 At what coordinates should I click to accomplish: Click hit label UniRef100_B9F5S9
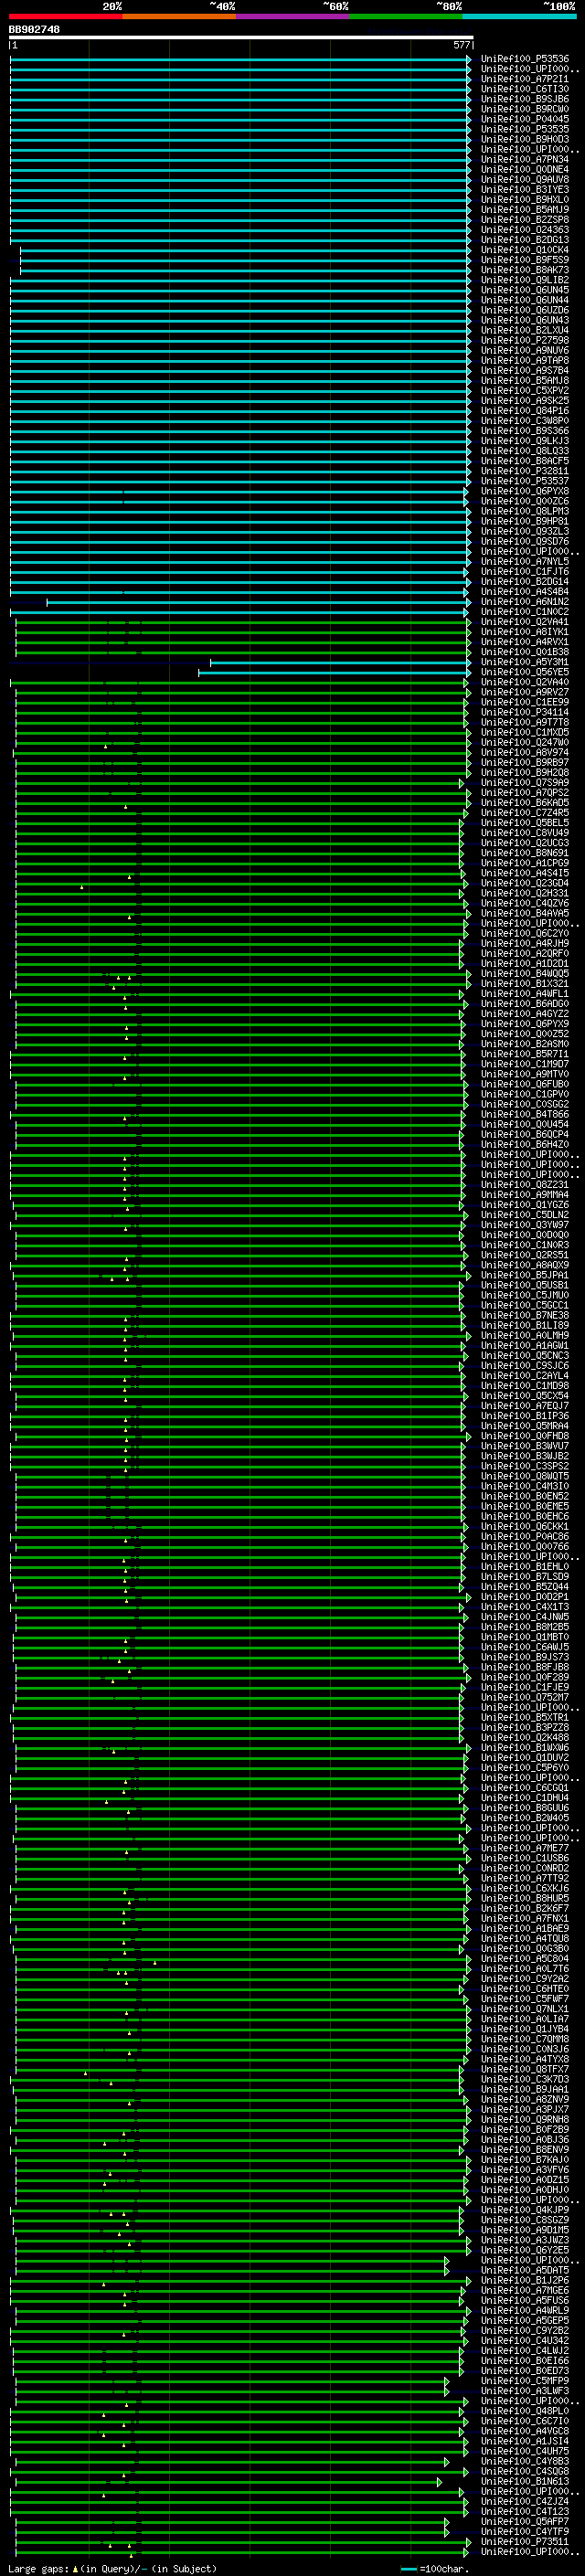click(x=525, y=260)
